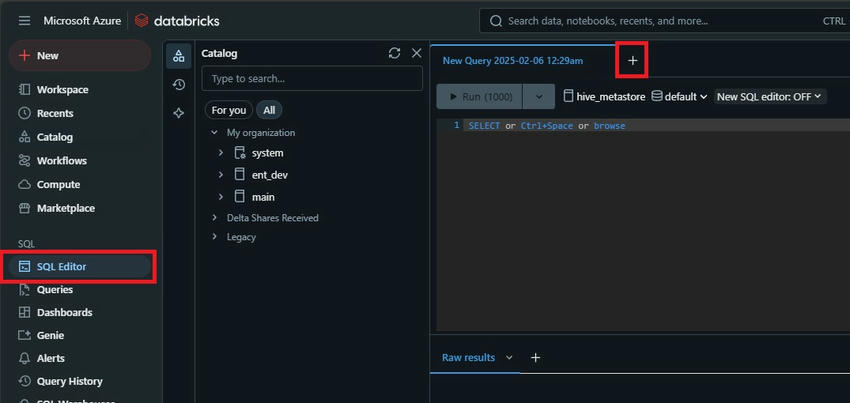Click the Workspace icon in sidebar
Viewport: 850px width, 403px height.
[x=24, y=89]
